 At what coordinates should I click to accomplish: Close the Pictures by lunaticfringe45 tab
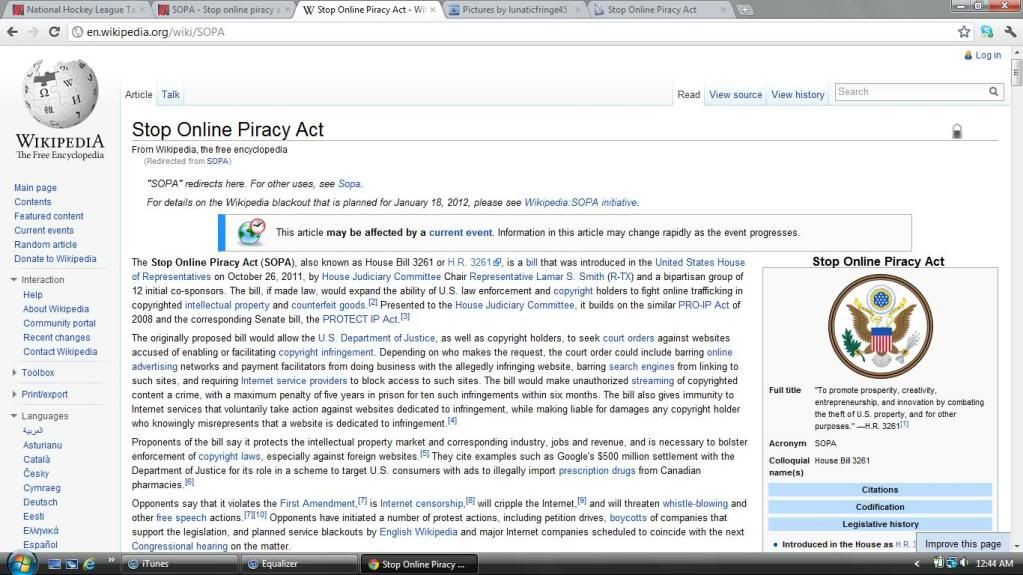coord(577,10)
